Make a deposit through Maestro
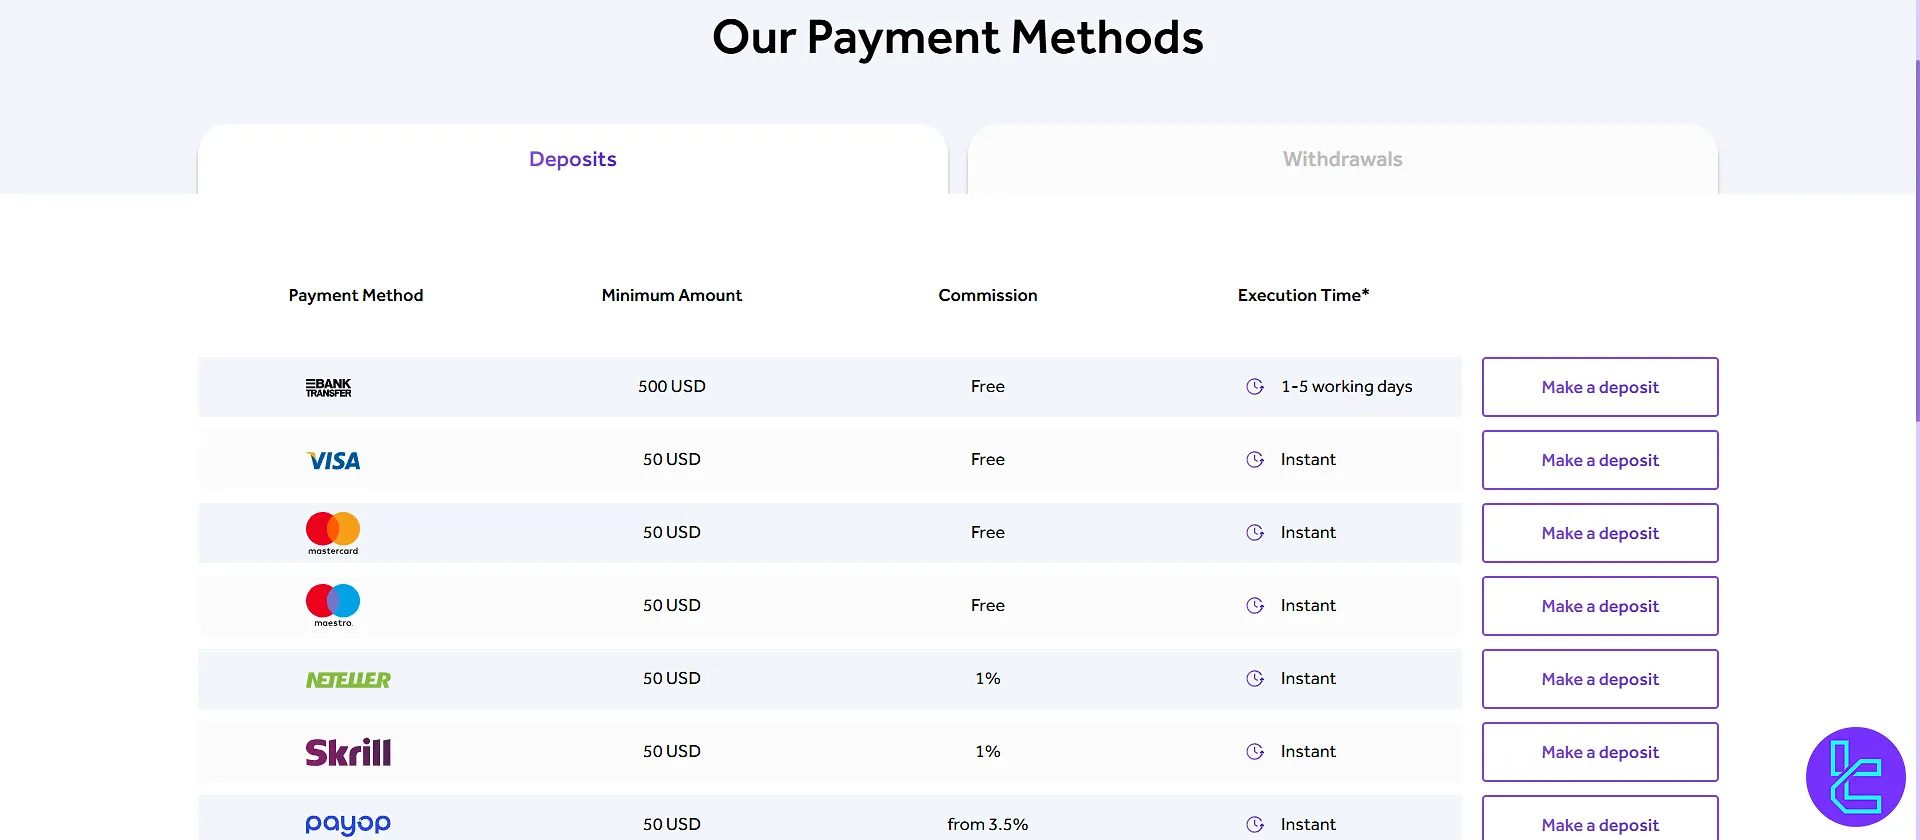 click(x=1600, y=606)
